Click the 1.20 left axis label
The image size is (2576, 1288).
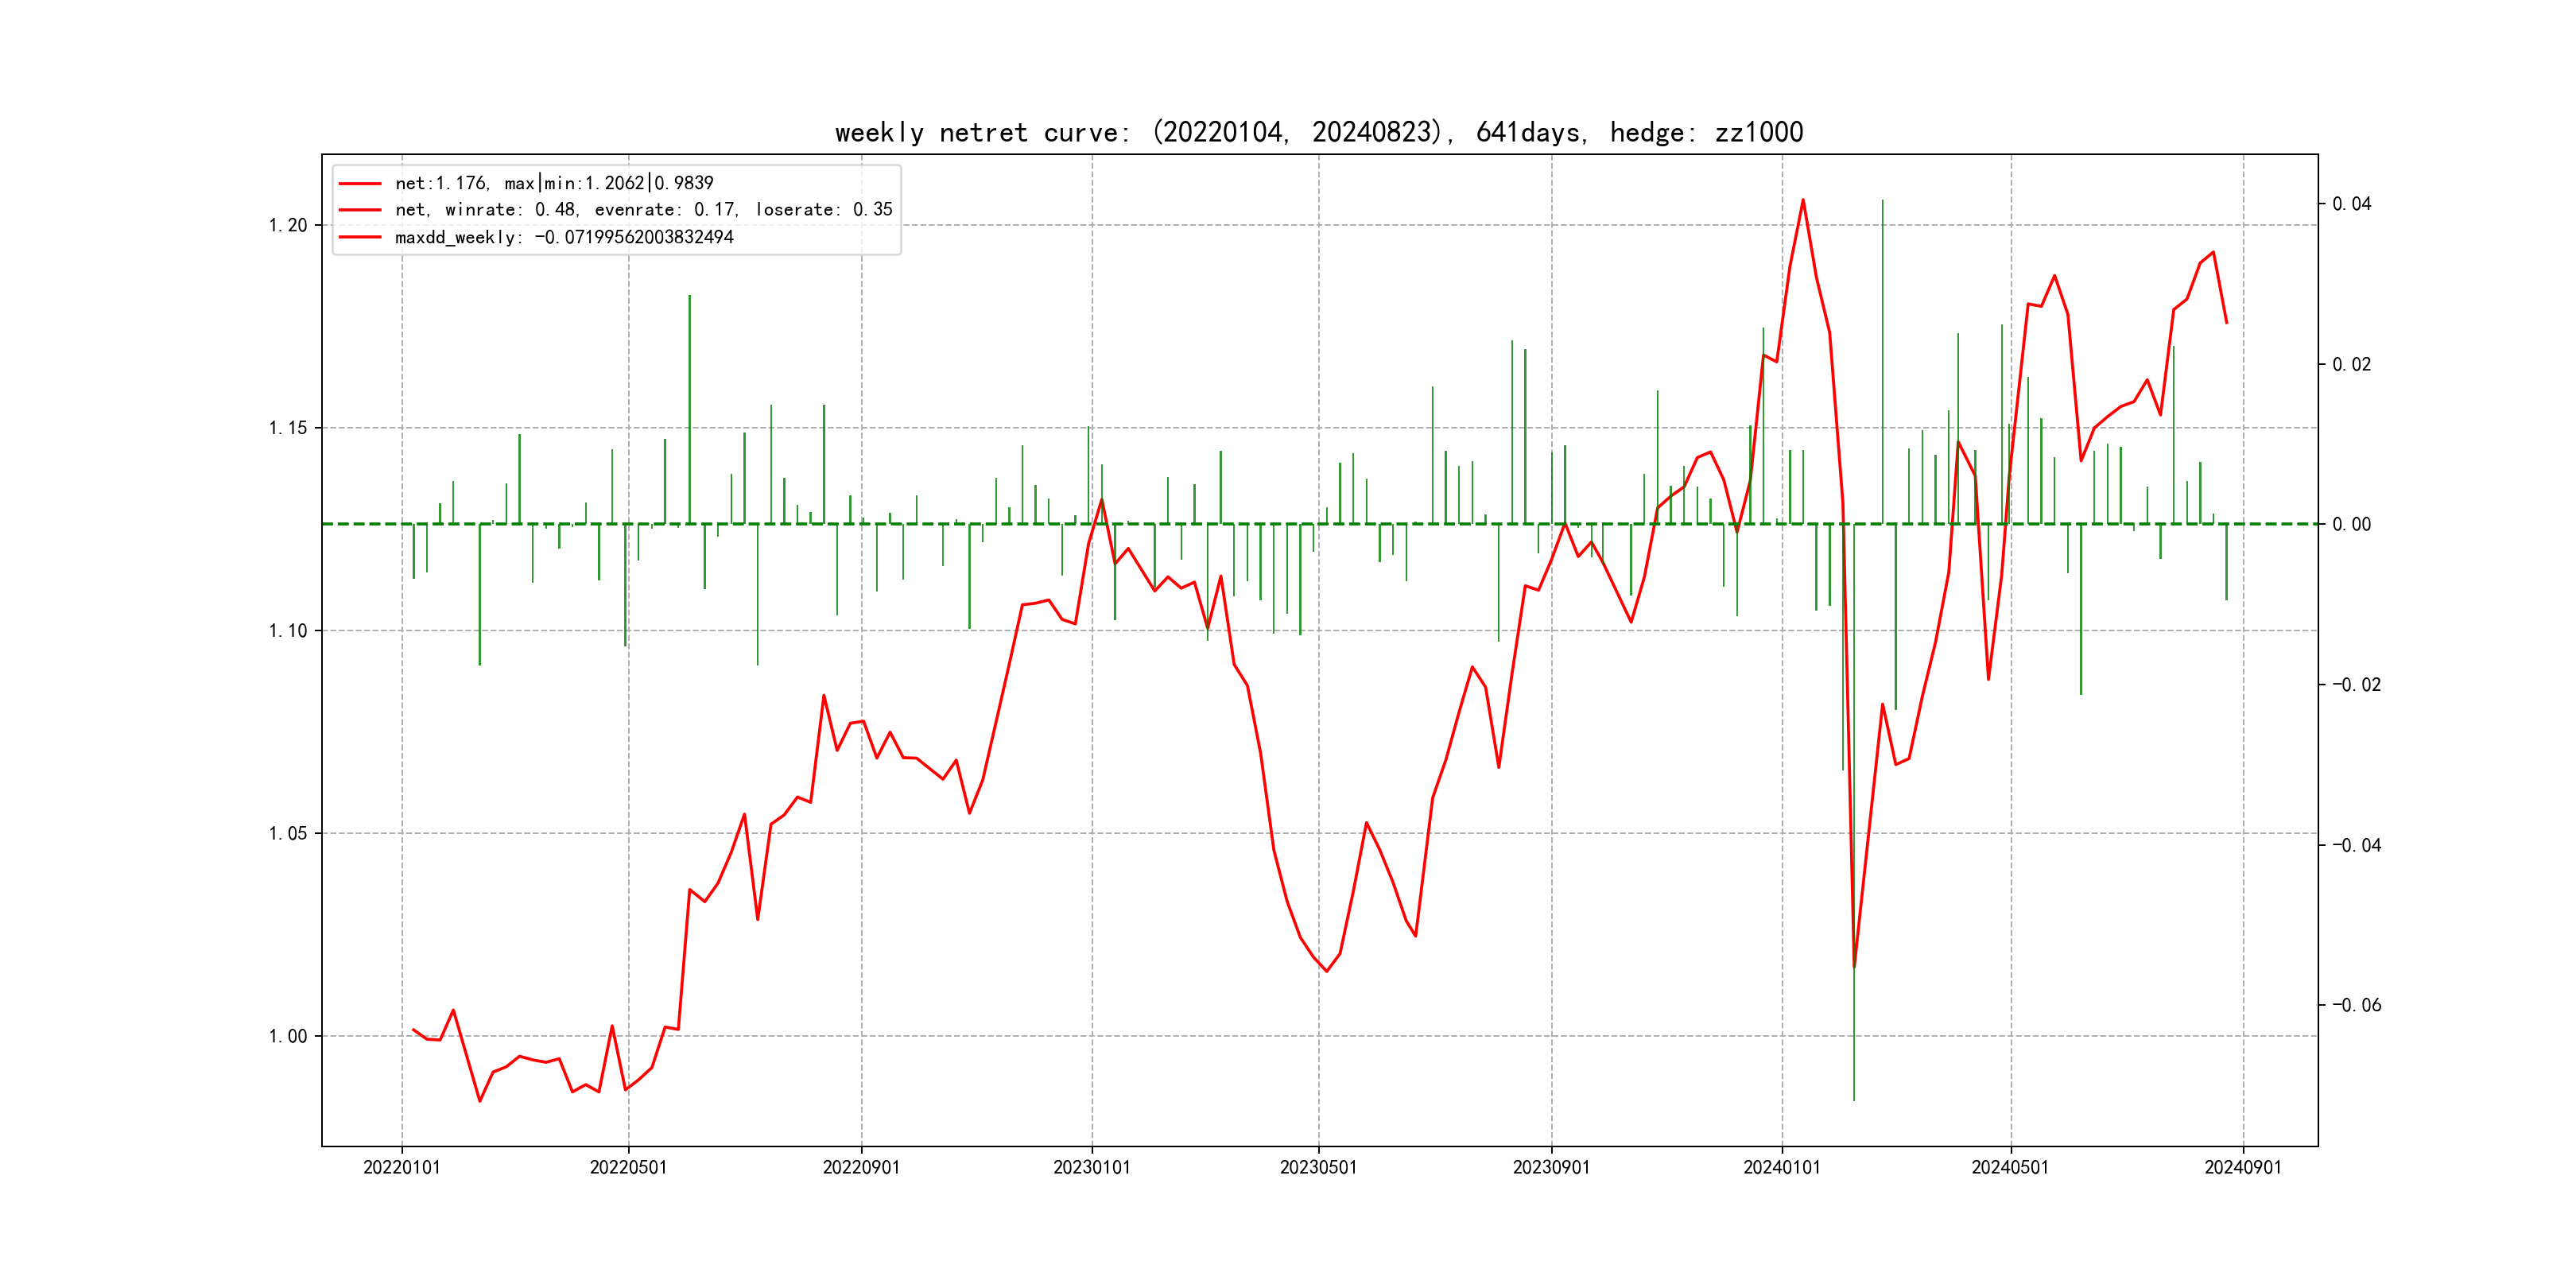pos(288,225)
